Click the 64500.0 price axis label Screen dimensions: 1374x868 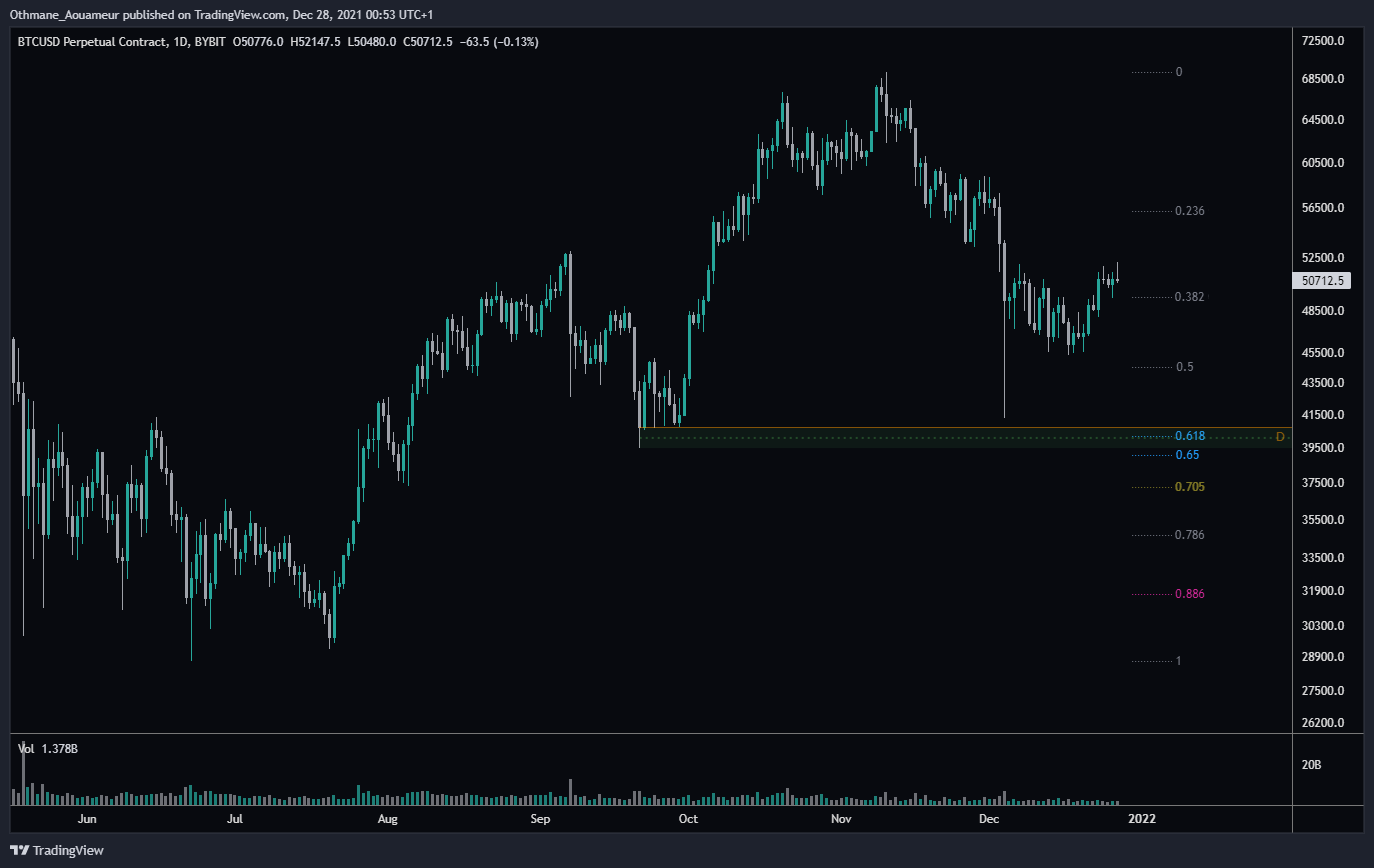(1321, 120)
